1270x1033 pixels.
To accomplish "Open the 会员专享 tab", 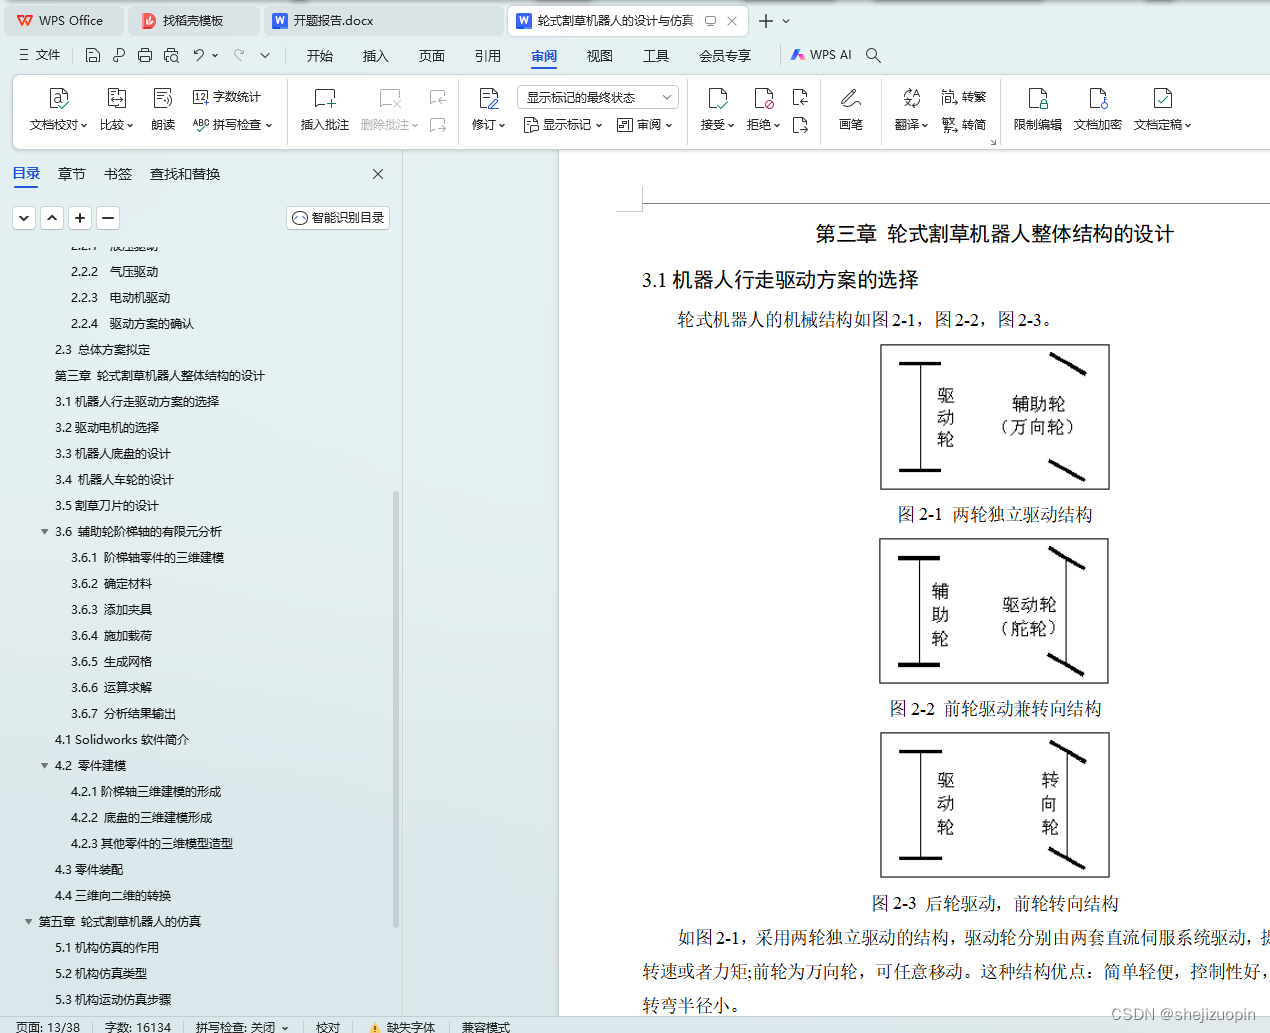I will point(725,56).
